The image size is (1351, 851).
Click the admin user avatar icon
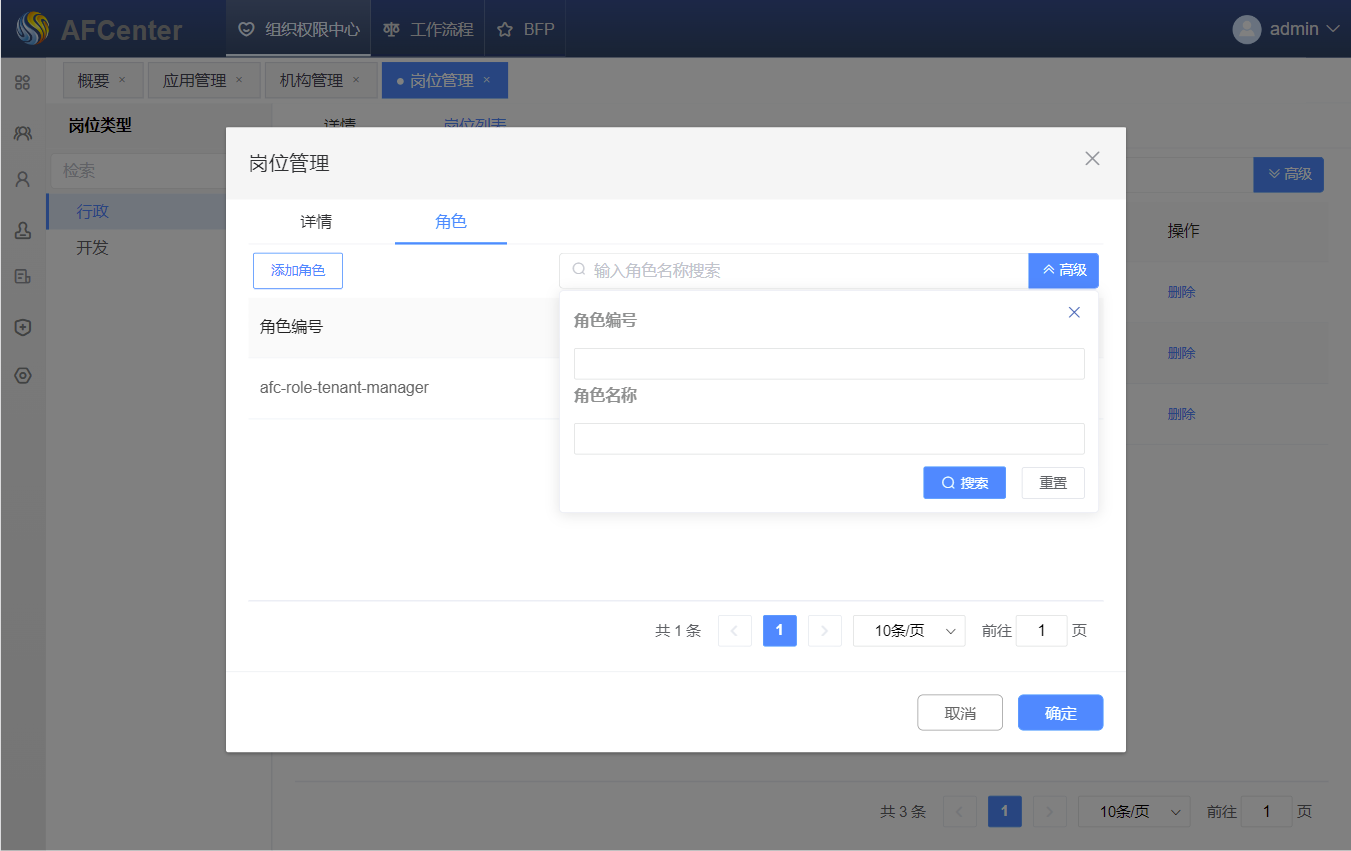coord(1246,29)
